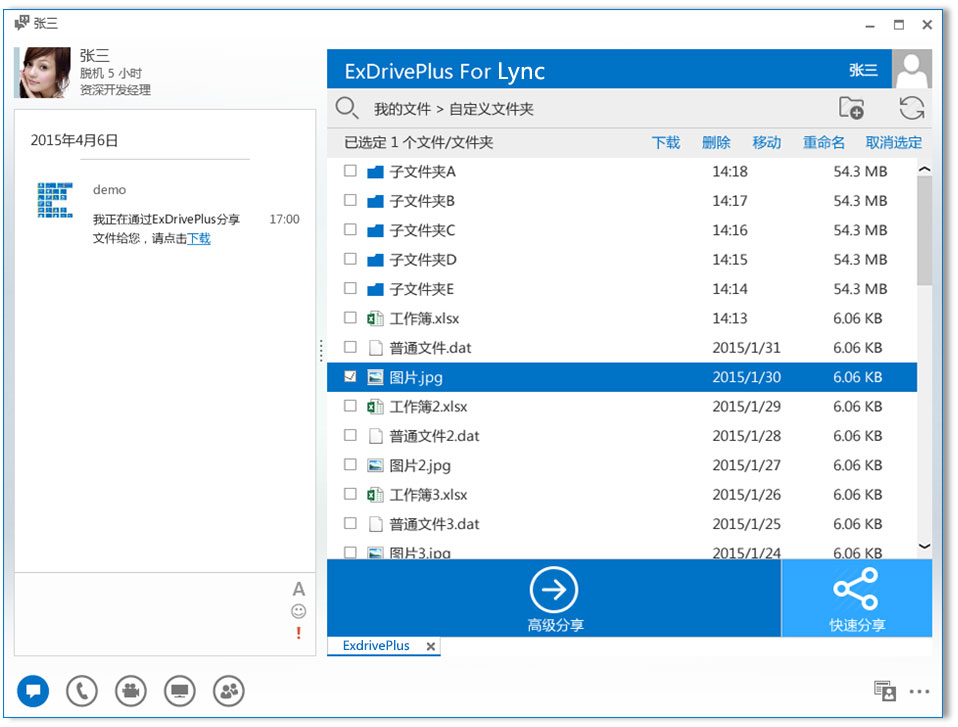The height and width of the screenshot is (727, 958).
Task: Open the present screen monitor icon
Action: tap(180, 691)
